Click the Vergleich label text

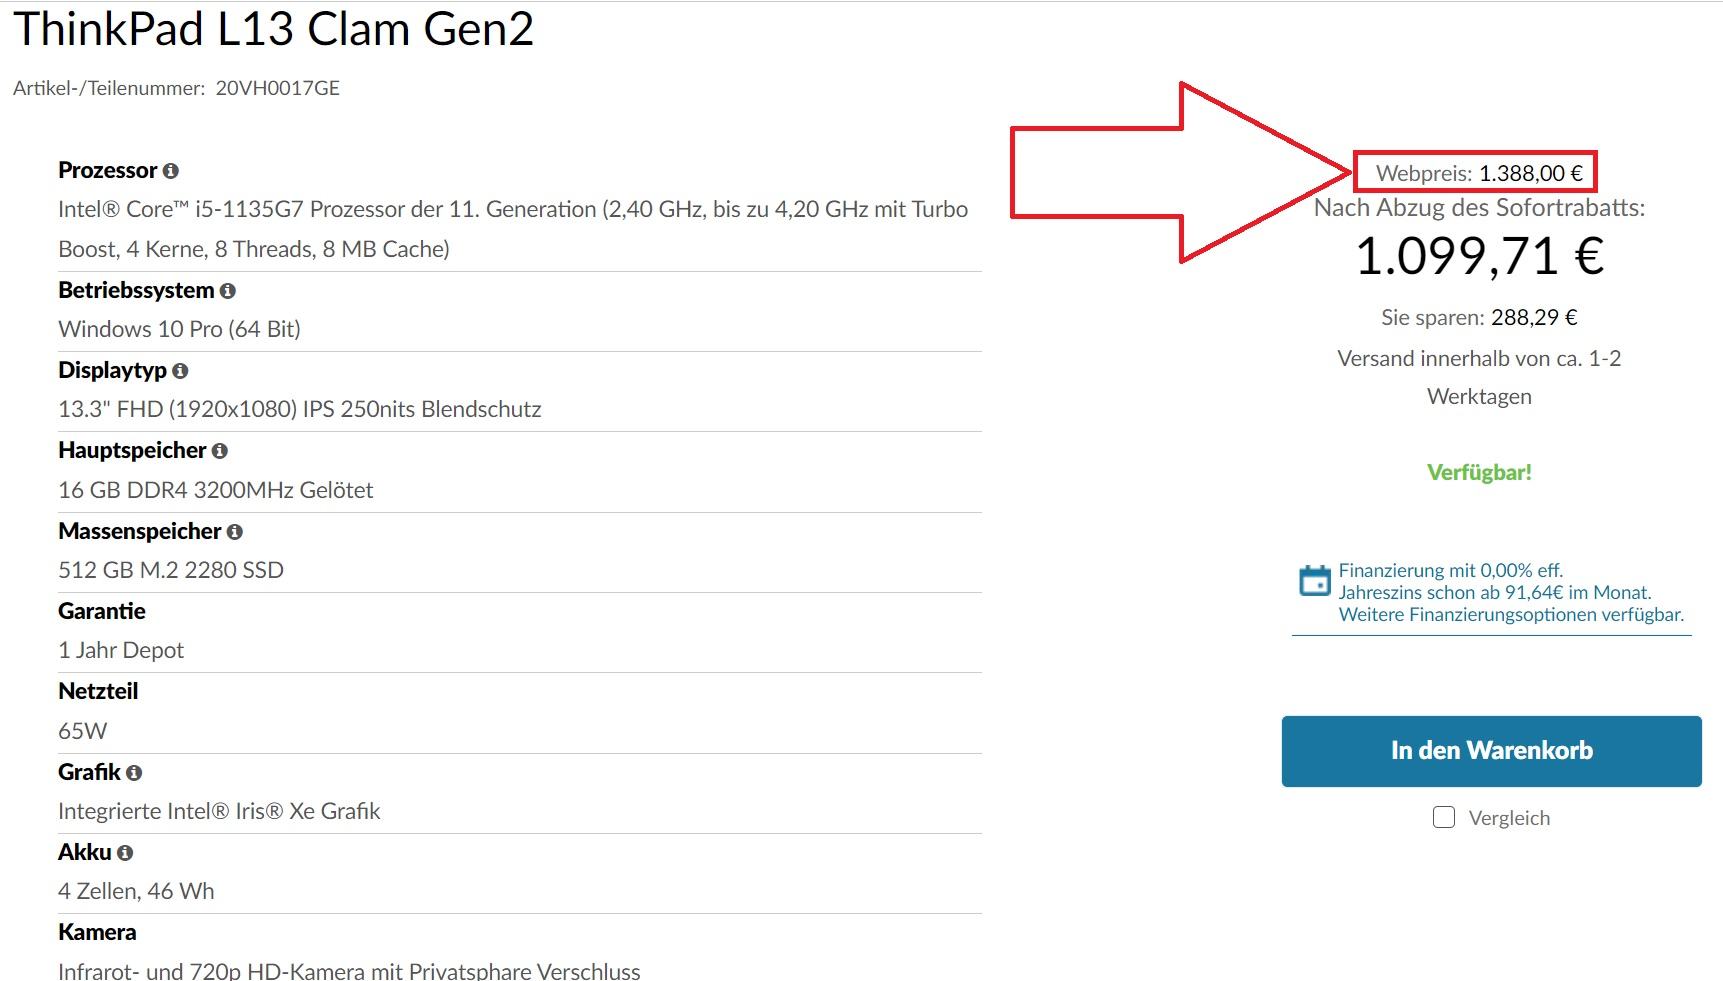(x=1509, y=818)
